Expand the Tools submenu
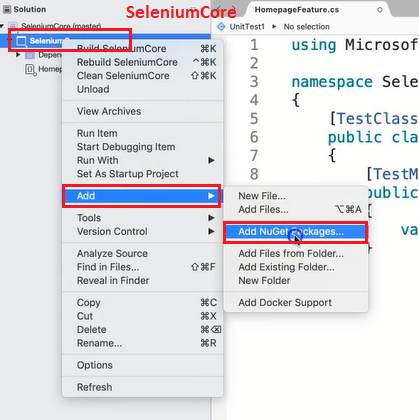The height and width of the screenshot is (420, 419). click(x=142, y=218)
